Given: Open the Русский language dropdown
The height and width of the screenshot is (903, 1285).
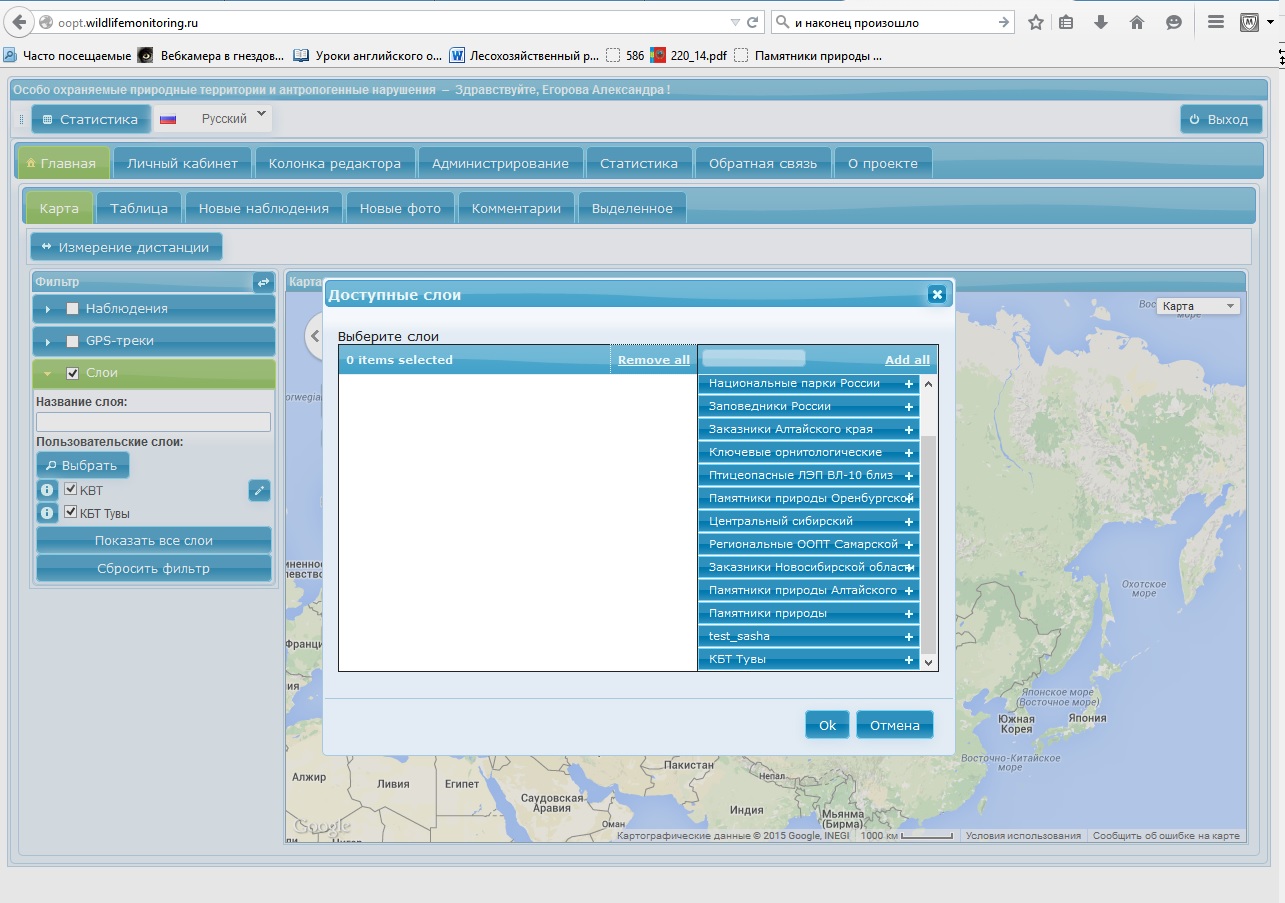Looking at the screenshot, I should tap(214, 118).
